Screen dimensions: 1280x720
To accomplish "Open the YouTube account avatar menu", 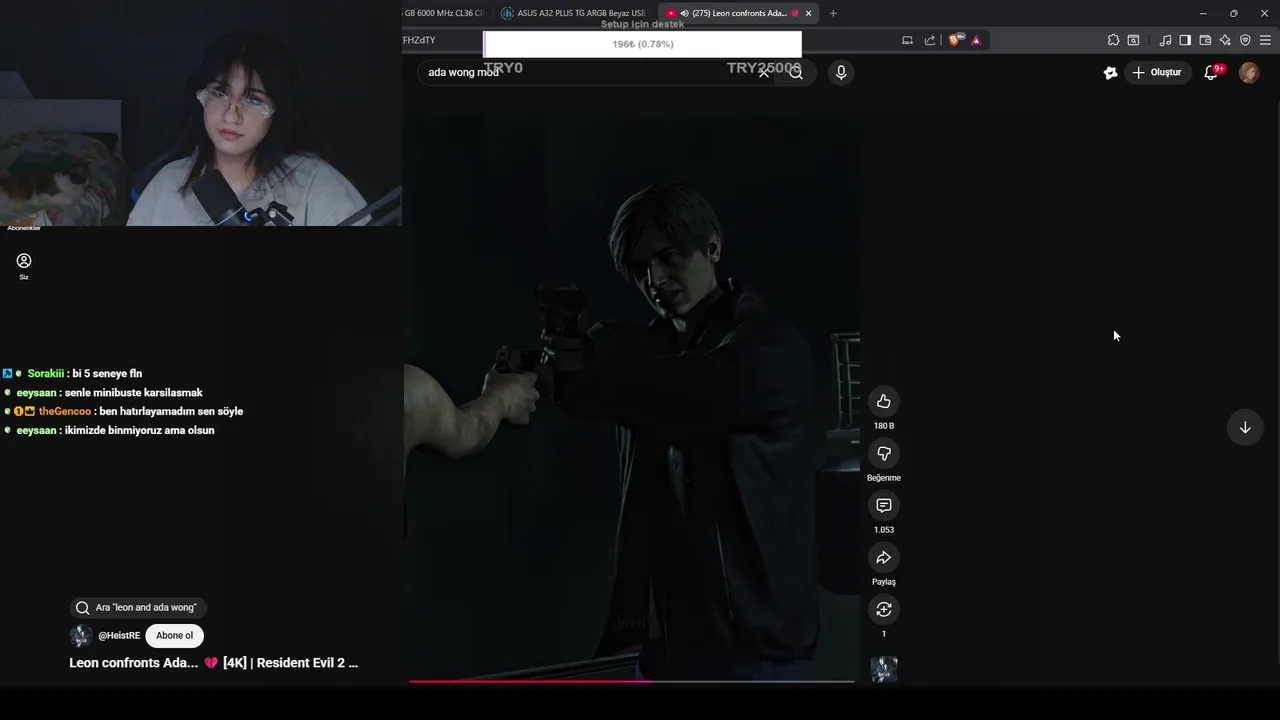I will click(1249, 72).
